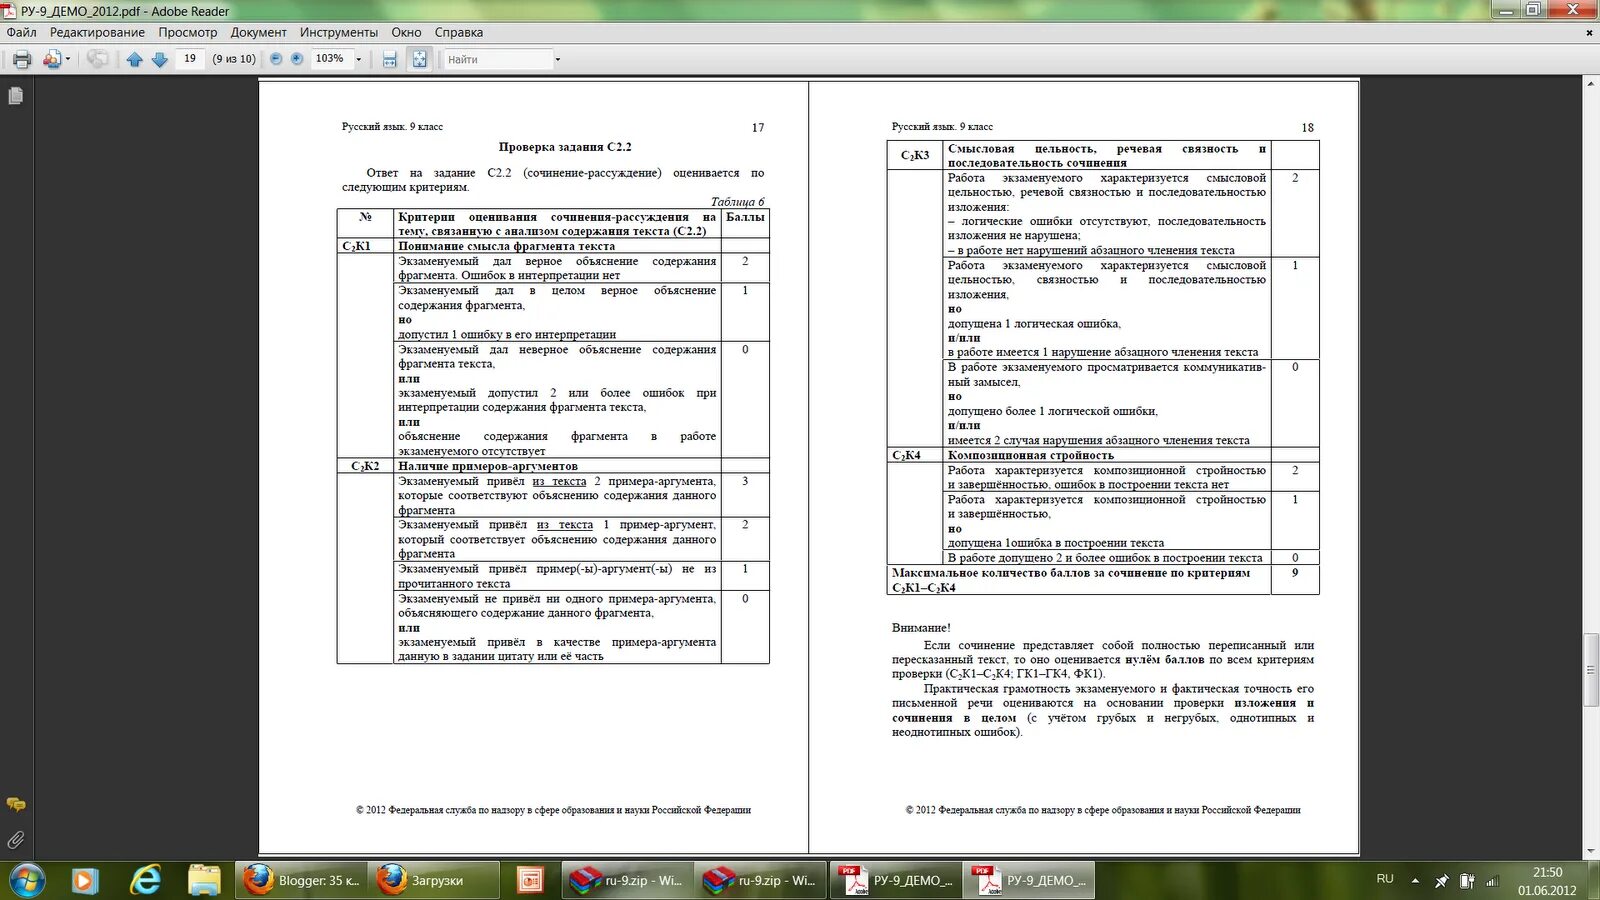Click the vertical scrollbar thumb
The height and width of the screenshot is (900, 1600).
1591,669
